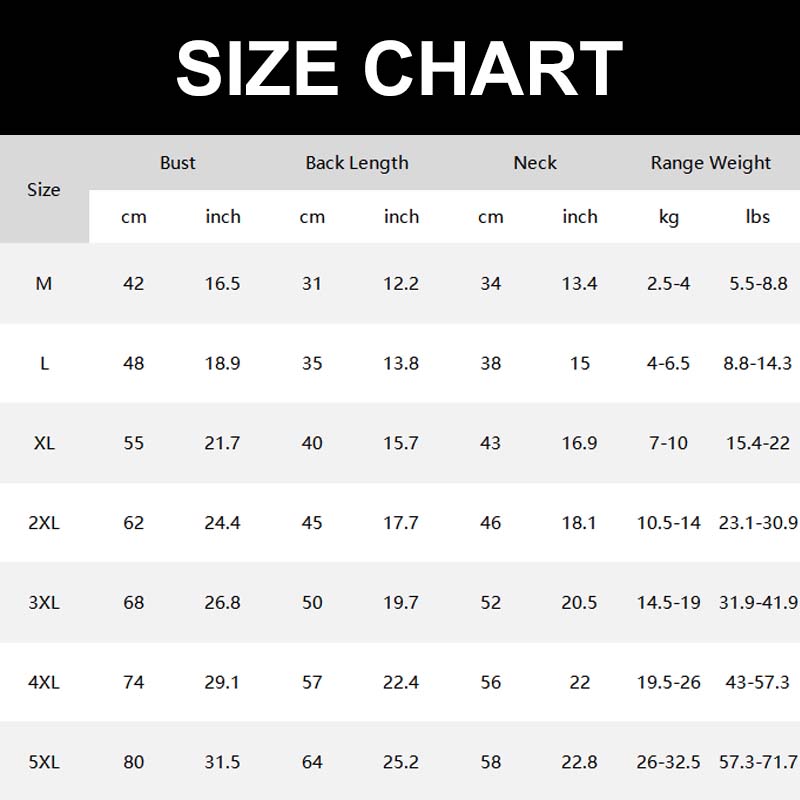Click the 2.5-4 kg weight cell

point(669,284)
